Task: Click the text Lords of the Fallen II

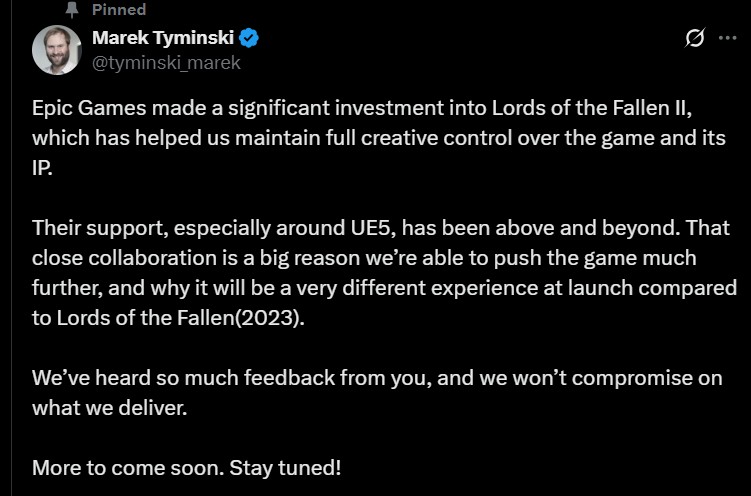Action: click(x=591, y=108)
